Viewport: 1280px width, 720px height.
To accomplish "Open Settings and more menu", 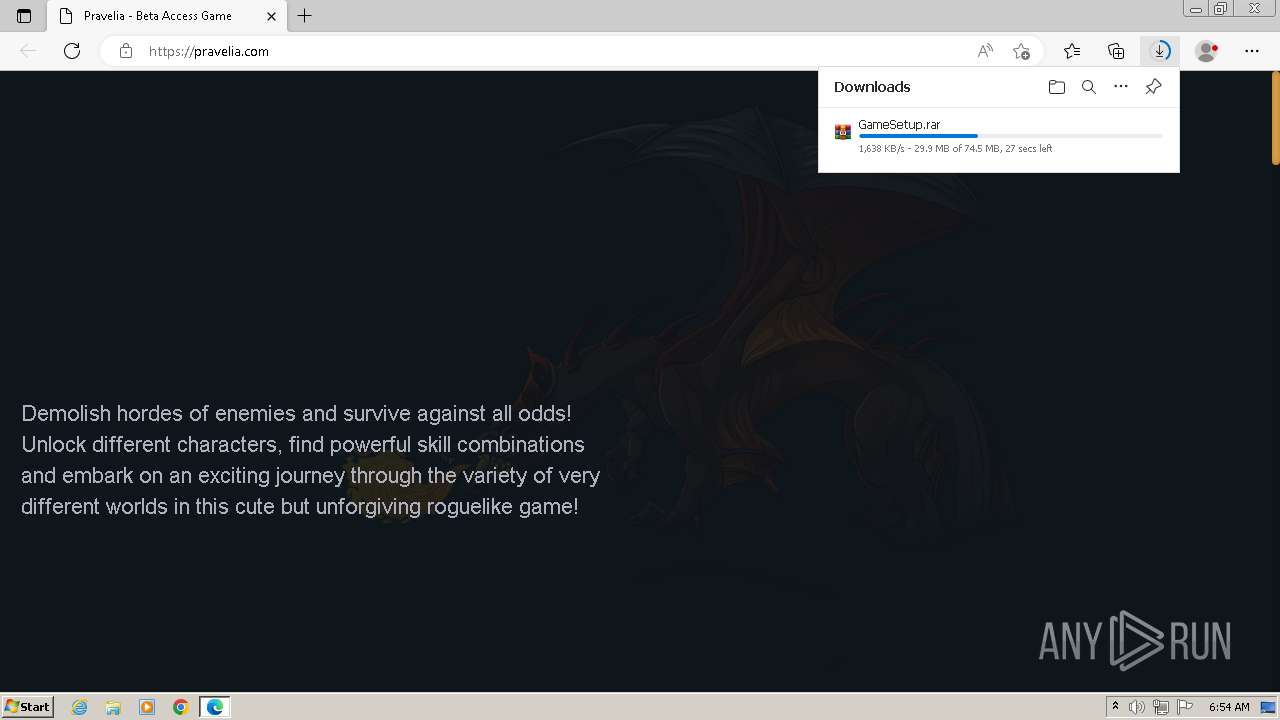I will click(x=1252, y=51).
